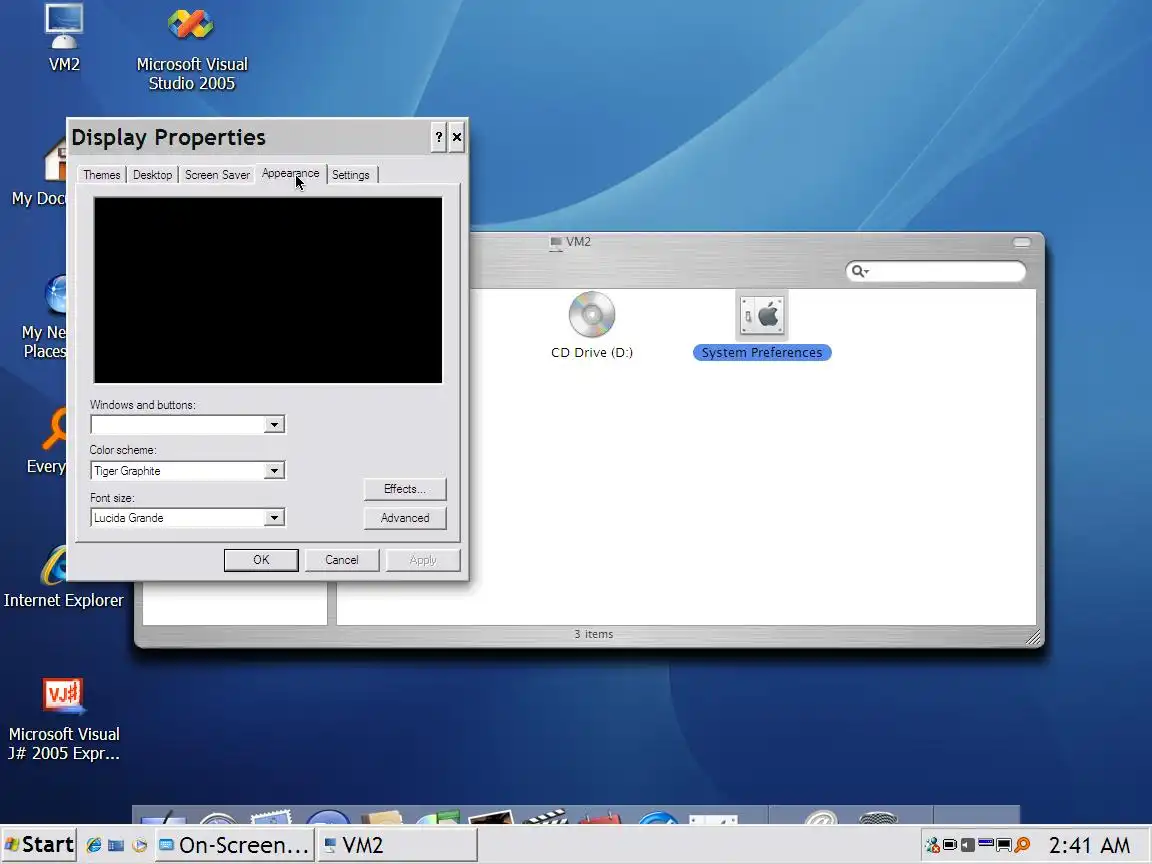
Task: Click the Effects... button
Action: pos(405,489)
